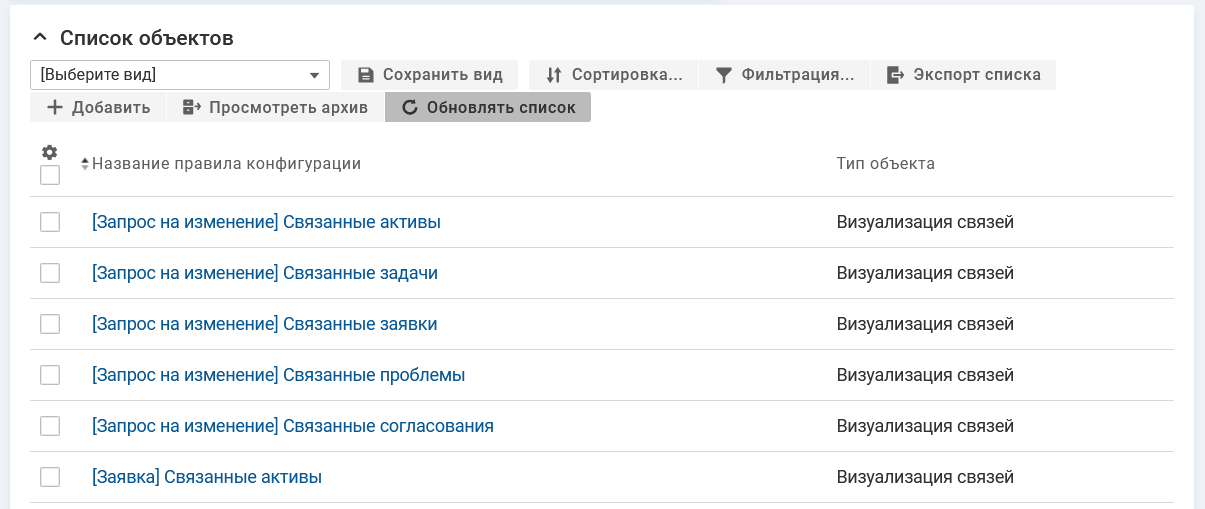Open [Запрос на изменение] Связанные проблемы link
Viewport: 1205px width, 509px height.
click(x=278, y=375)
